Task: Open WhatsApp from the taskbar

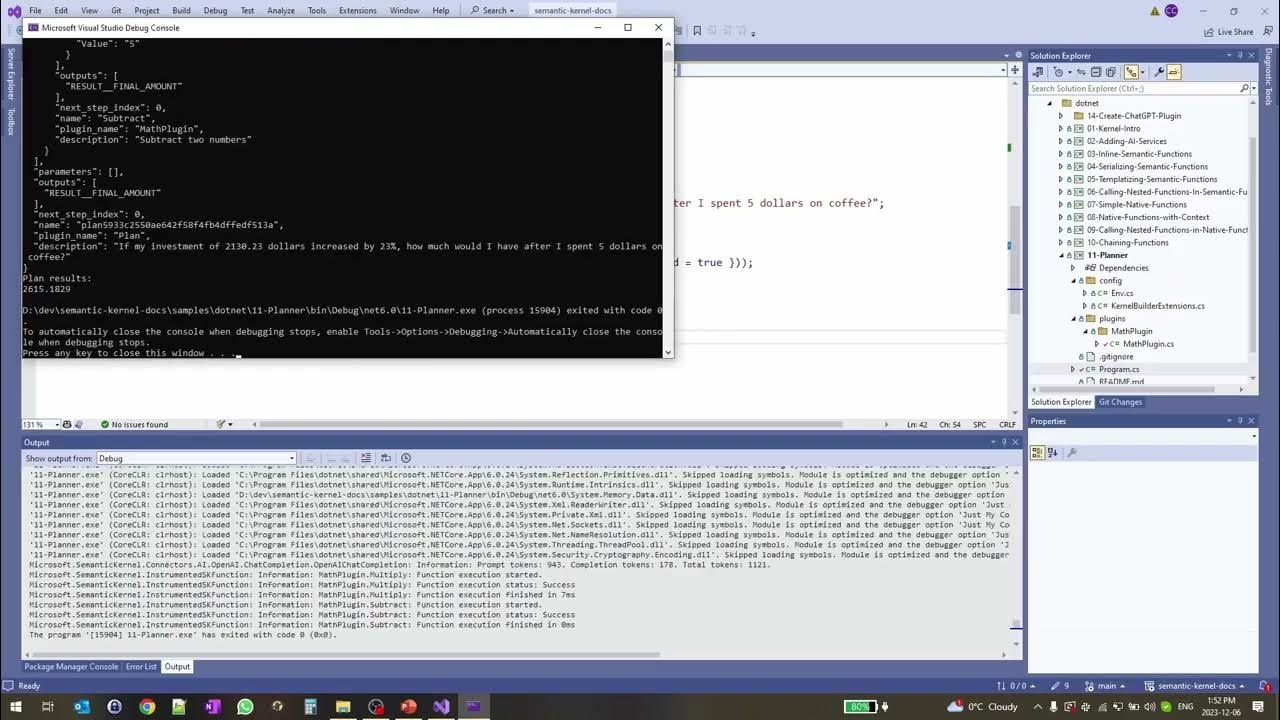Action: click(x=245, y=706)
